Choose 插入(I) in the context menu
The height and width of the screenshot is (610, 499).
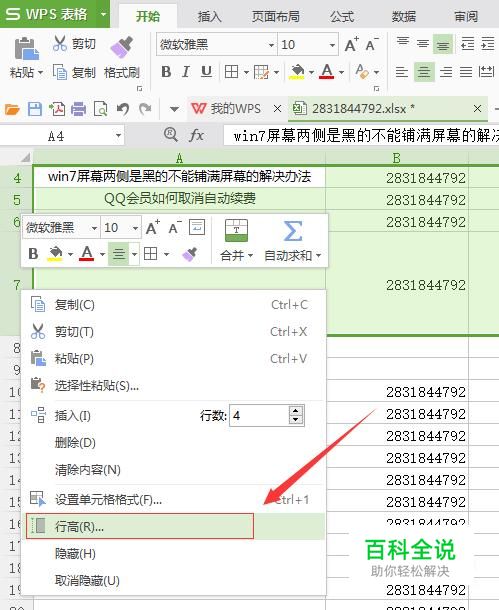point(73,415)
